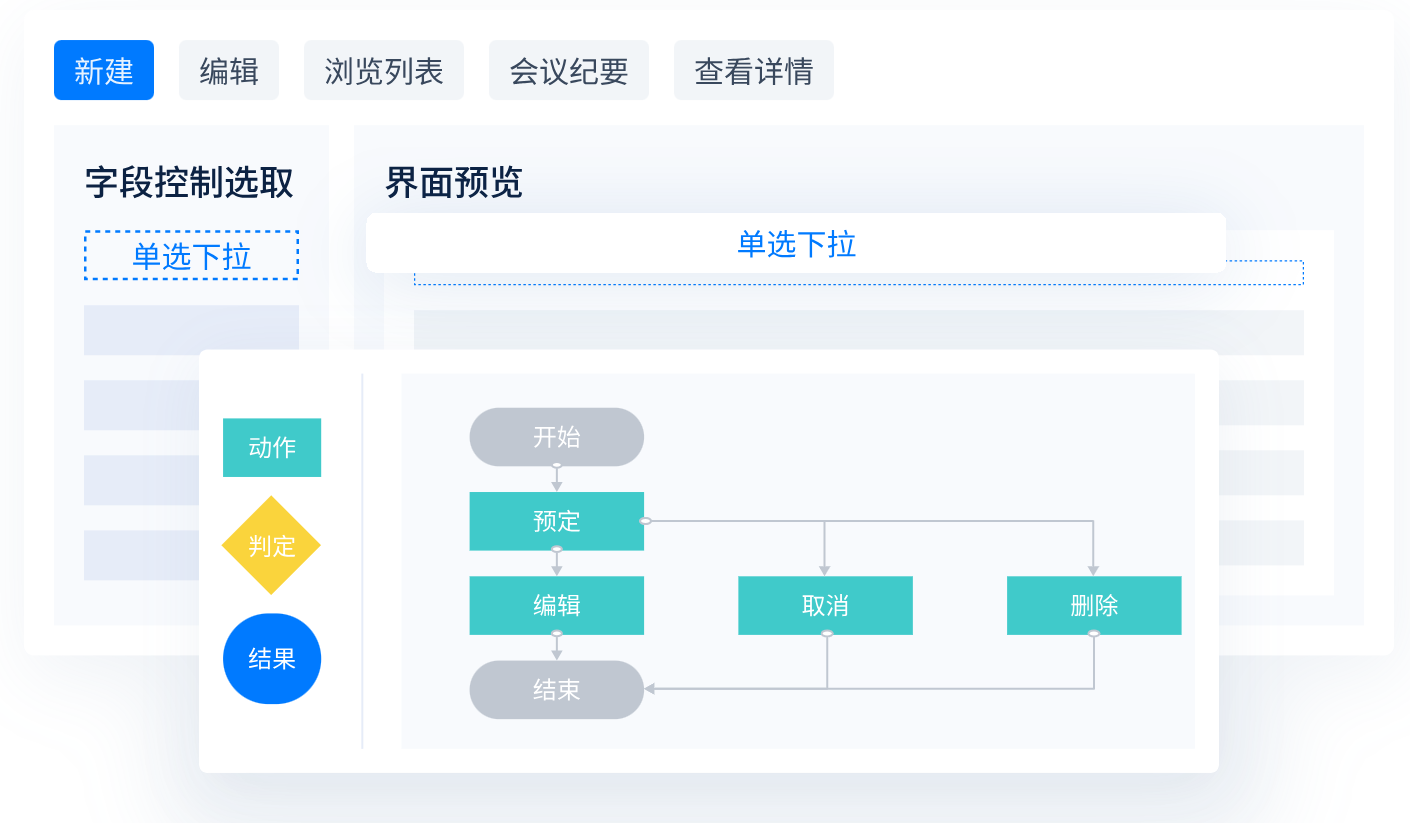This screenshot has height=831, width=1410.
Task: Select the 取消 flowchart node
Action: coord(825,605)
